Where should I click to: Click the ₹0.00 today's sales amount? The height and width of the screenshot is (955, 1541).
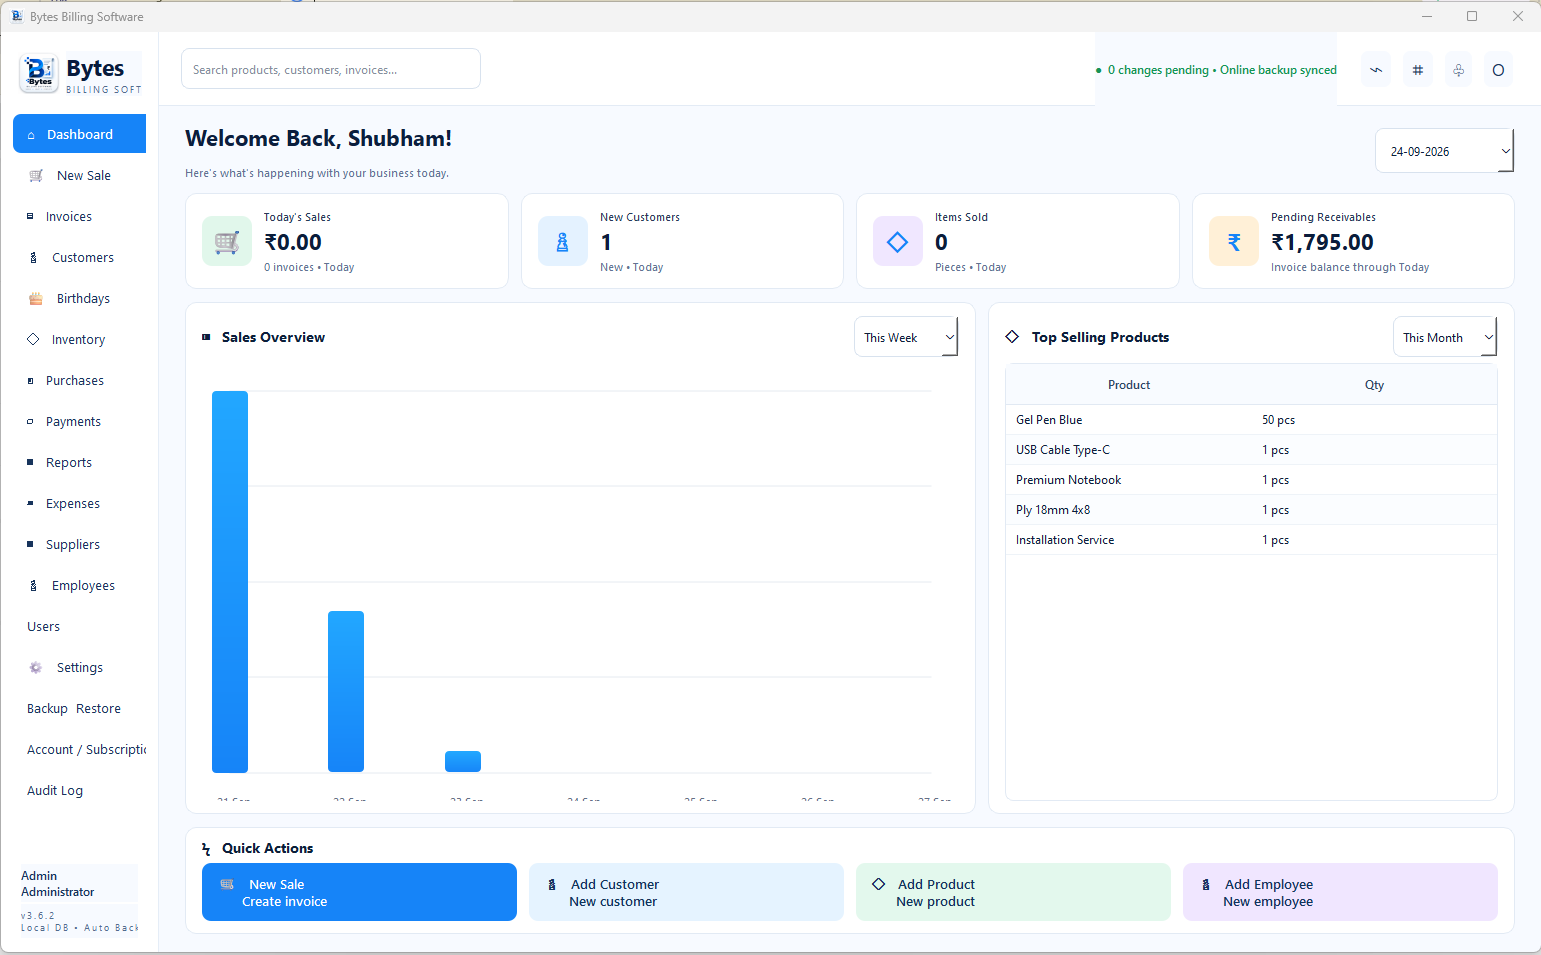tap(293, 242)
